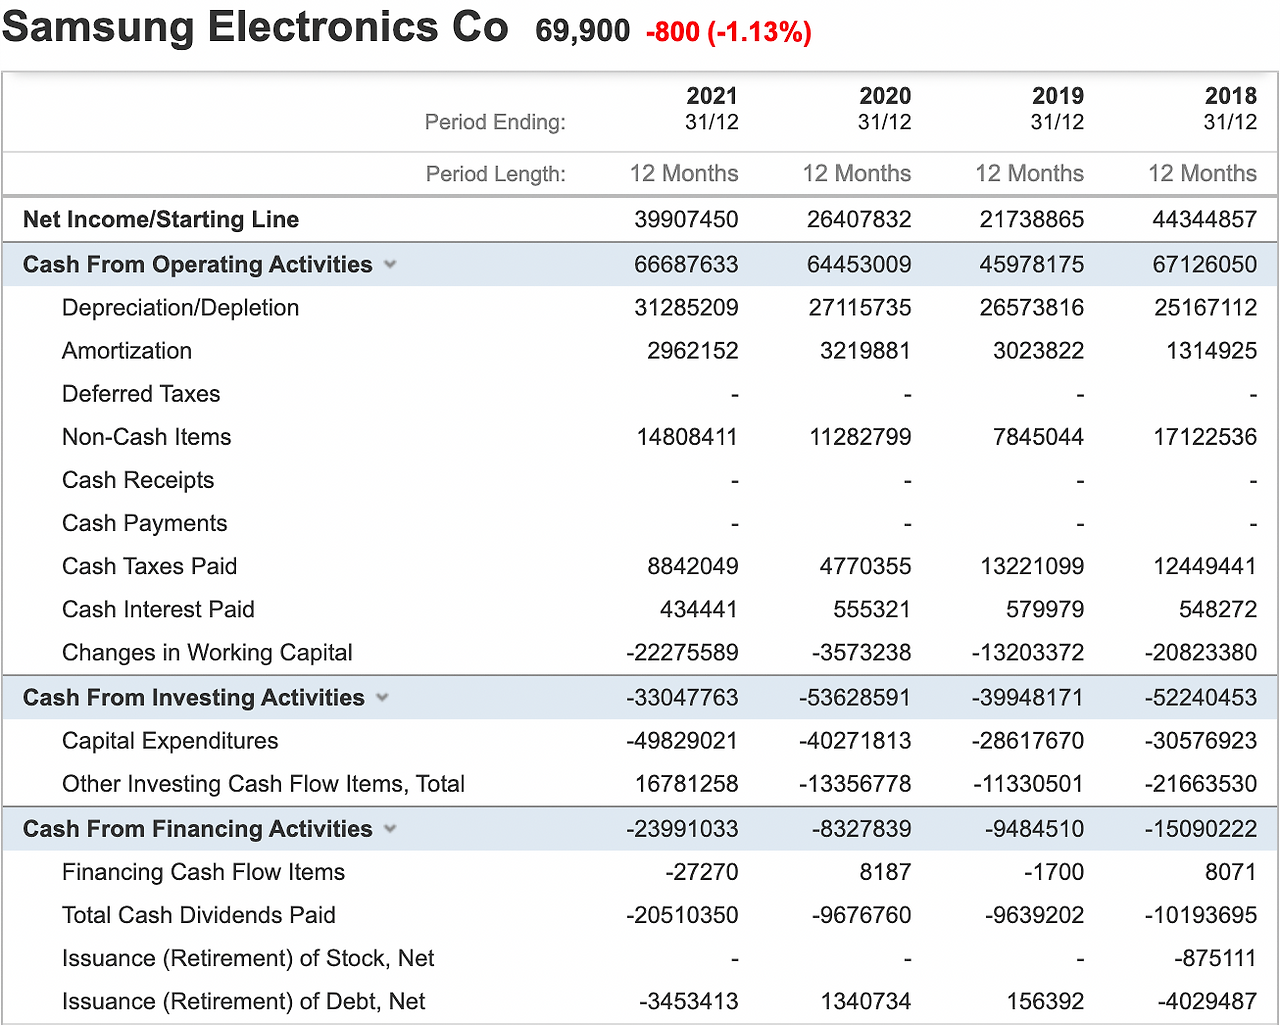Click the debt issuance value 156392
This screenshot has height=1025, width=1280.
point(1045,1001)
